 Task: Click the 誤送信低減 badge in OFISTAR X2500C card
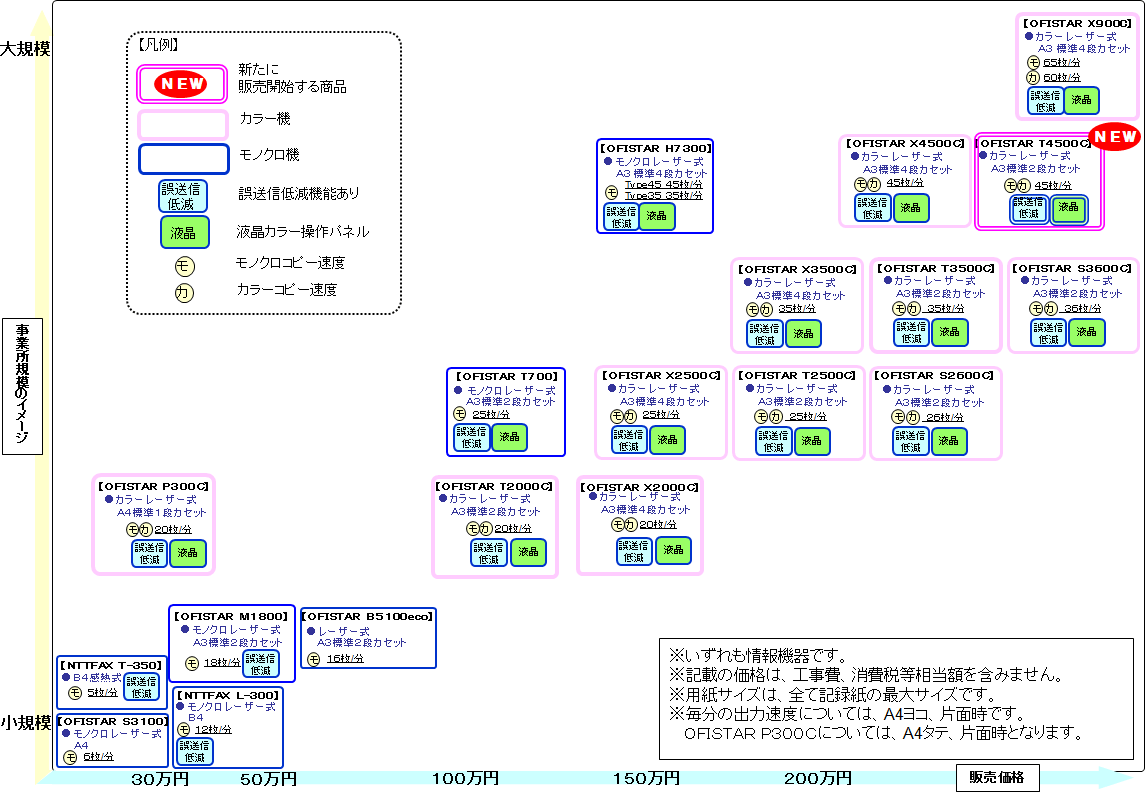pos(629,440)
